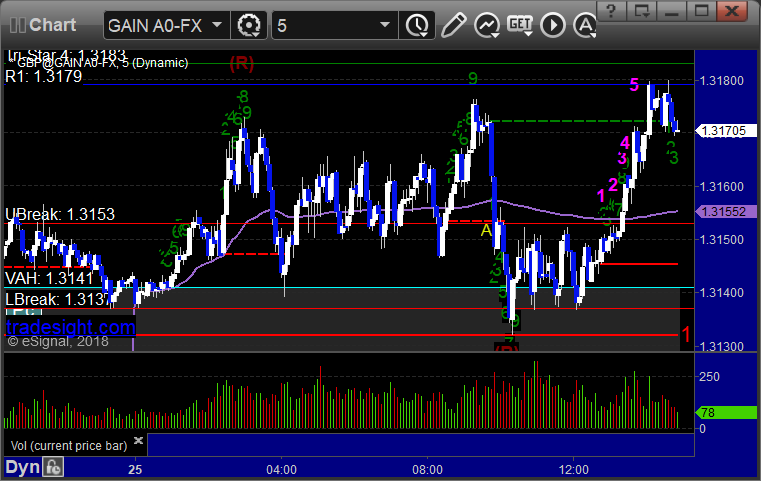The height and width of the screenshot is (481, 761).
Task: Click the Dyn scaling label
Action: 22,467
